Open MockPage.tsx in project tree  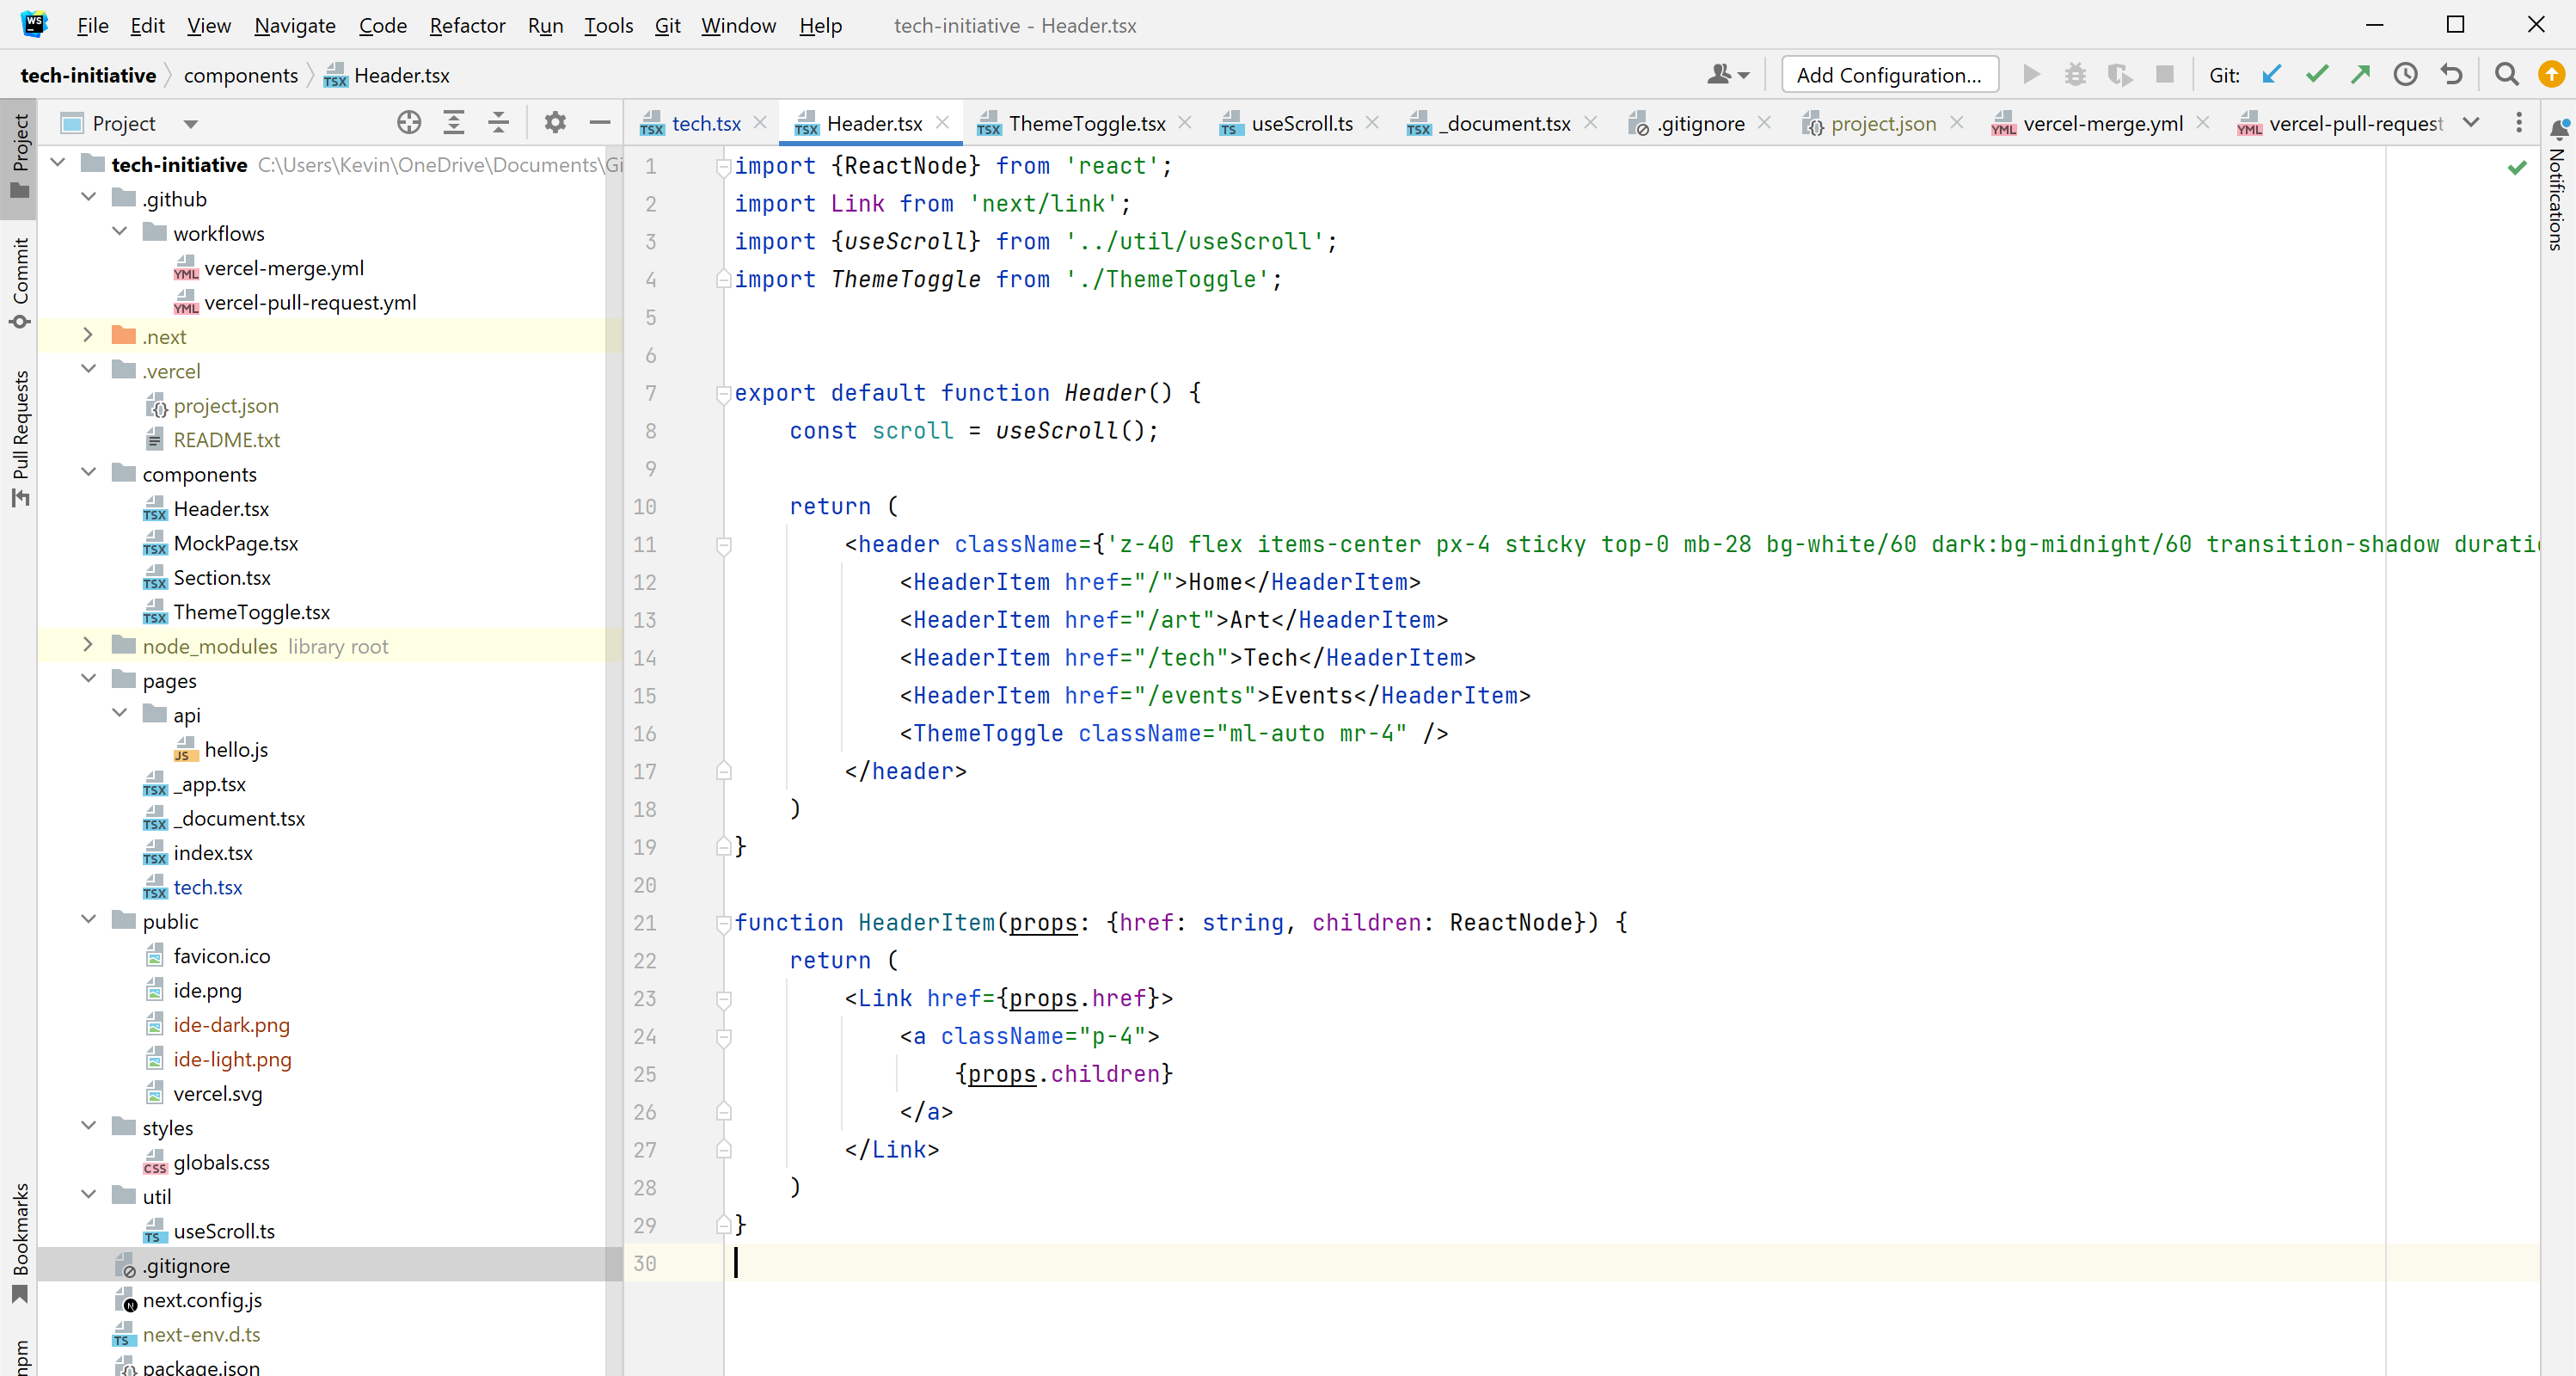pos(235,543)
